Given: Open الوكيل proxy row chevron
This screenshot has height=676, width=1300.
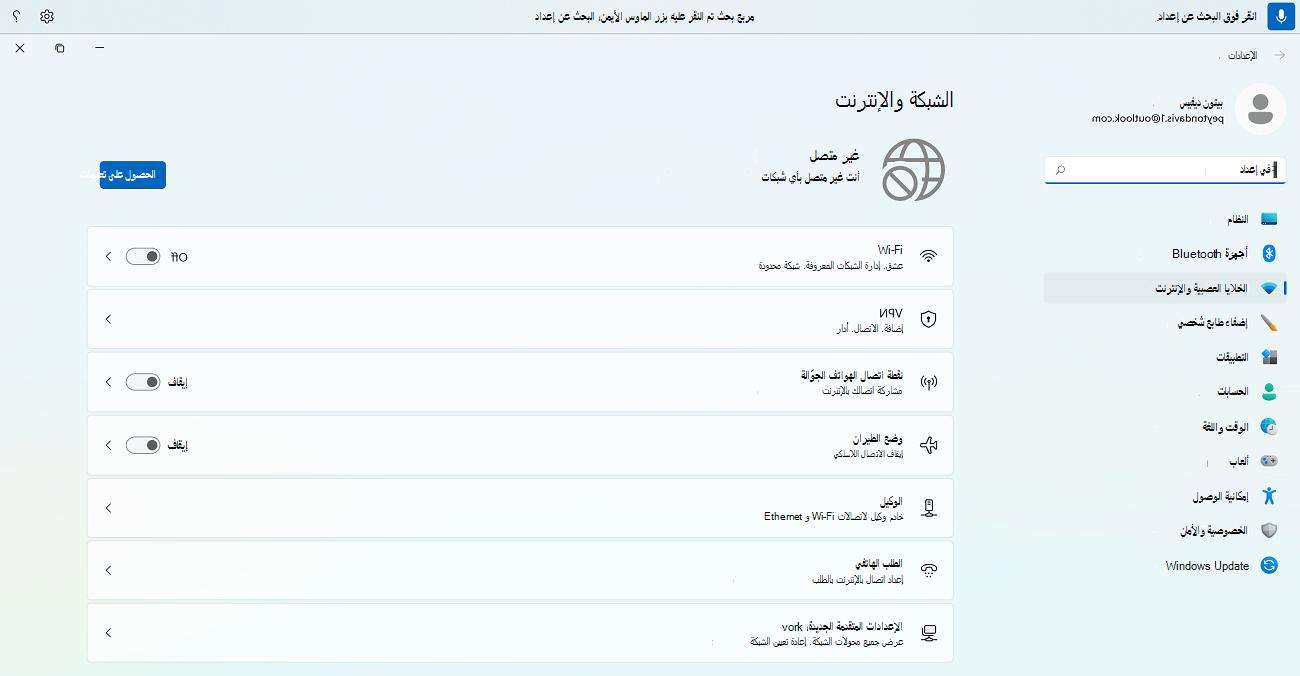Looking at the screenshot, I should pos(108,508).
